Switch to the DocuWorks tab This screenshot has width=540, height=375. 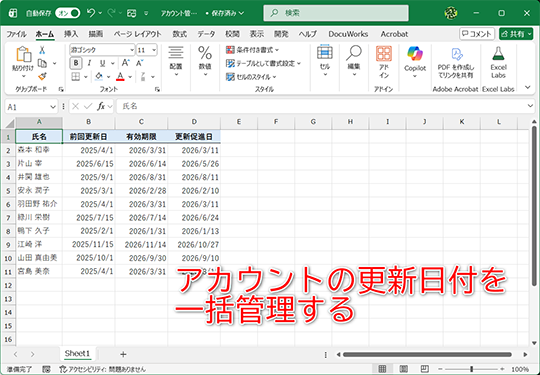point(348,34)
